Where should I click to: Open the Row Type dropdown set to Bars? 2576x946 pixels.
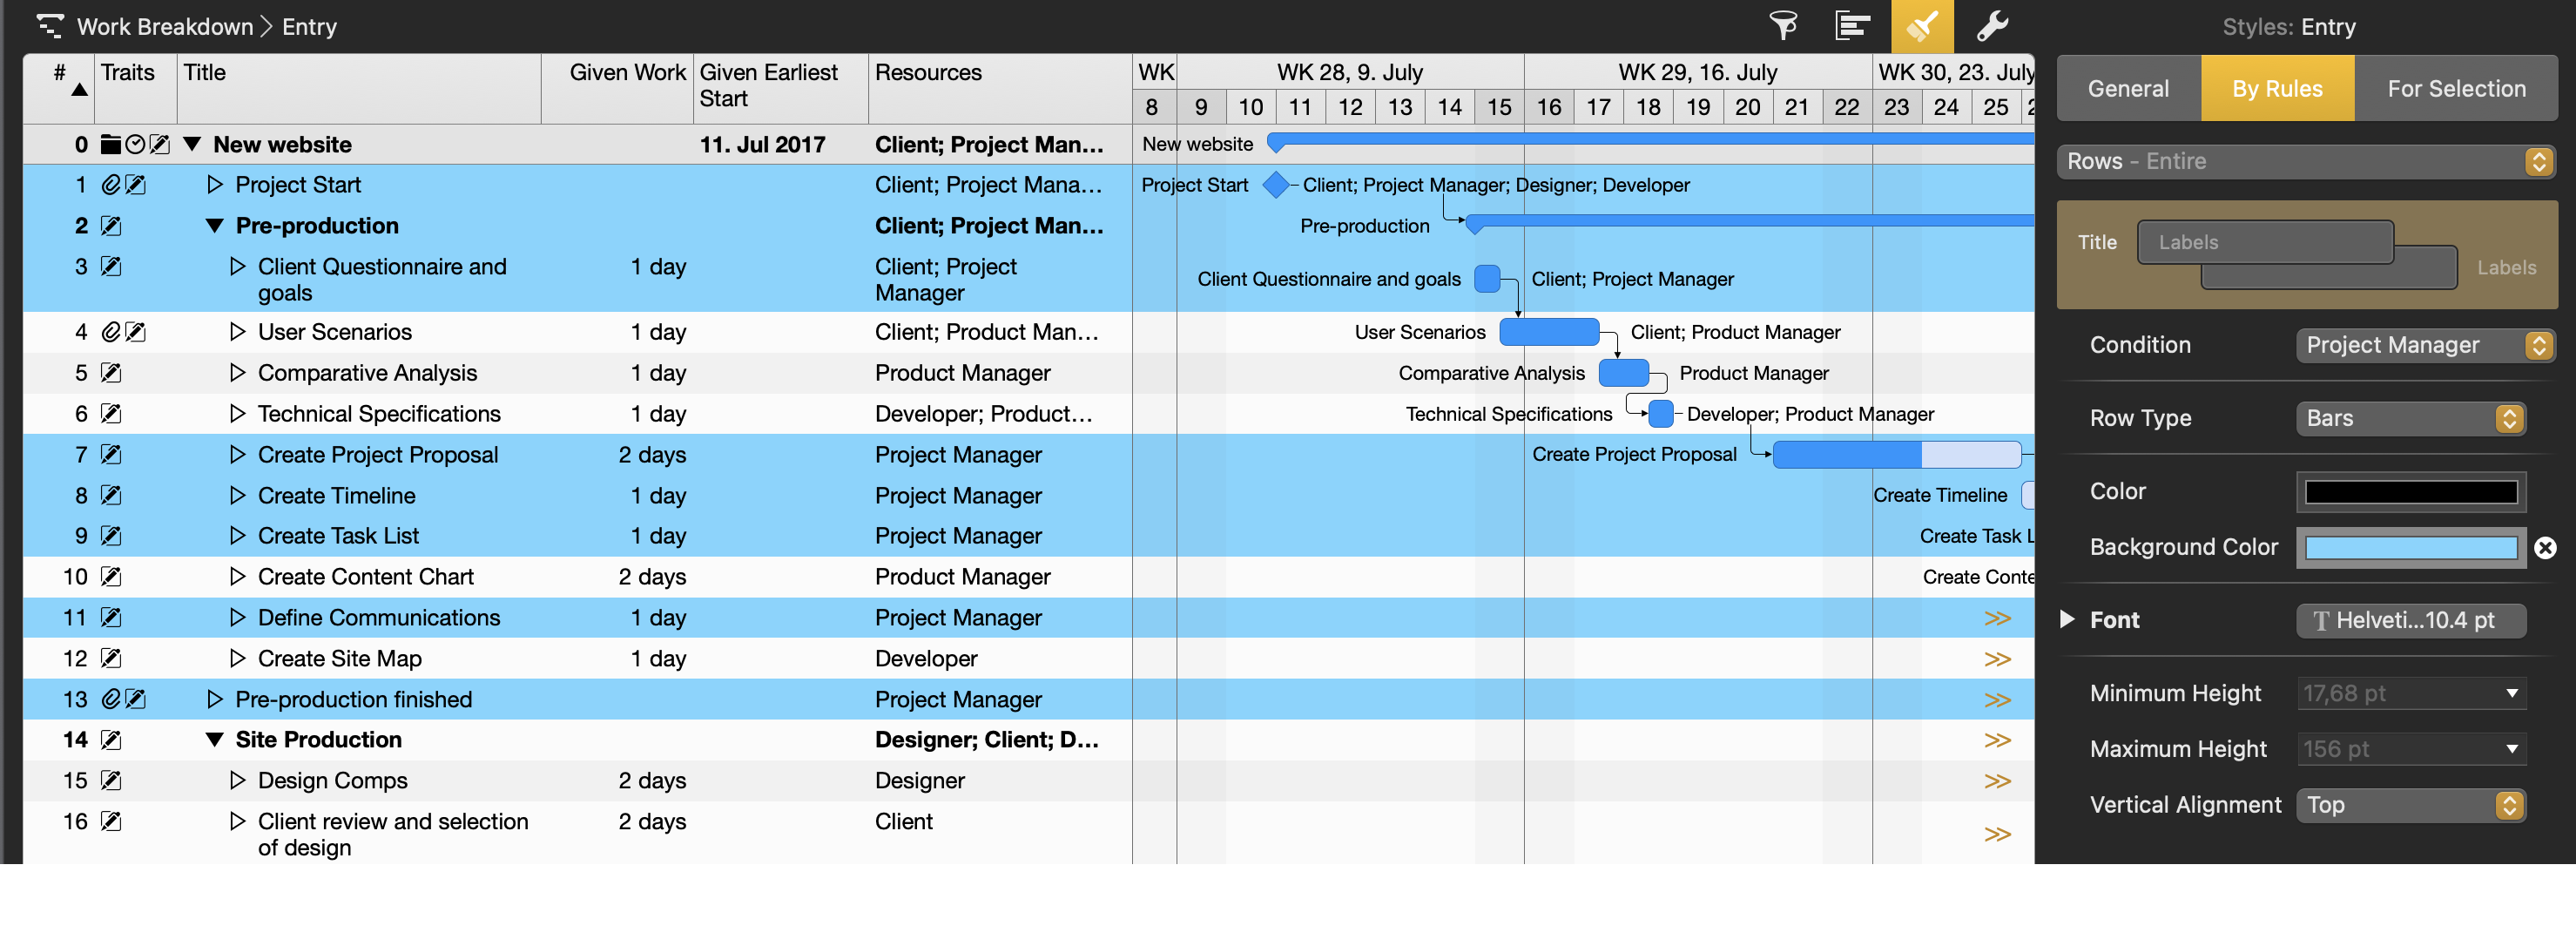coord(2411,418)
